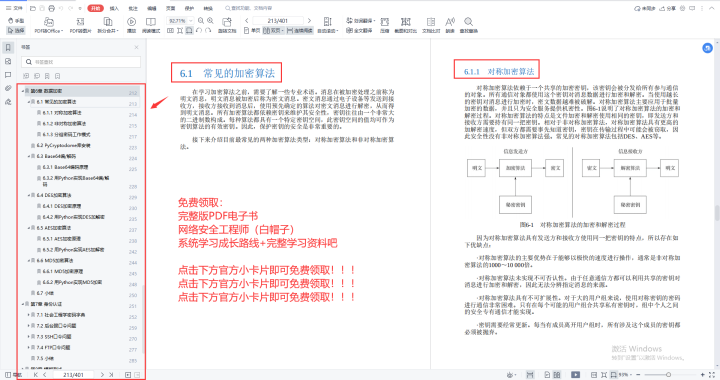Switch to 阅读模式 reading mode

tap(151, 25)
